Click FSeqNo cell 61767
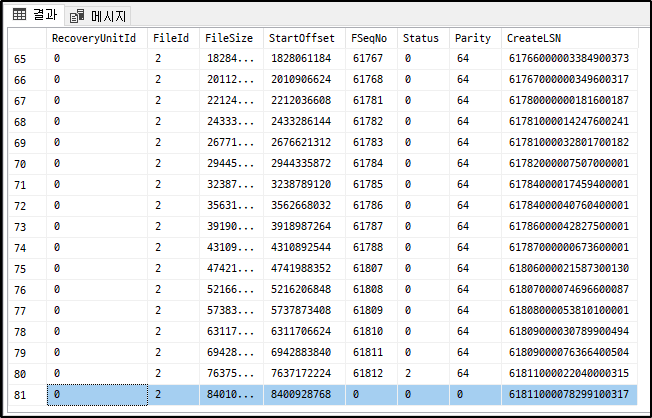 point(371,59)
